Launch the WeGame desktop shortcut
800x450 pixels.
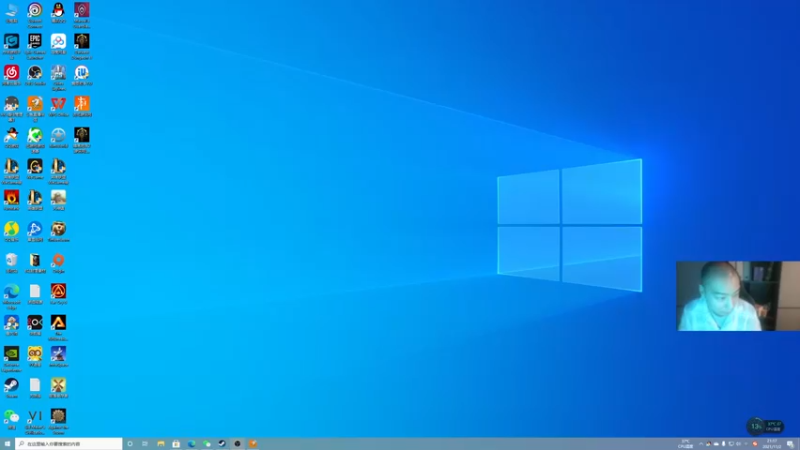pyautogui.click(x=35, y=169)
